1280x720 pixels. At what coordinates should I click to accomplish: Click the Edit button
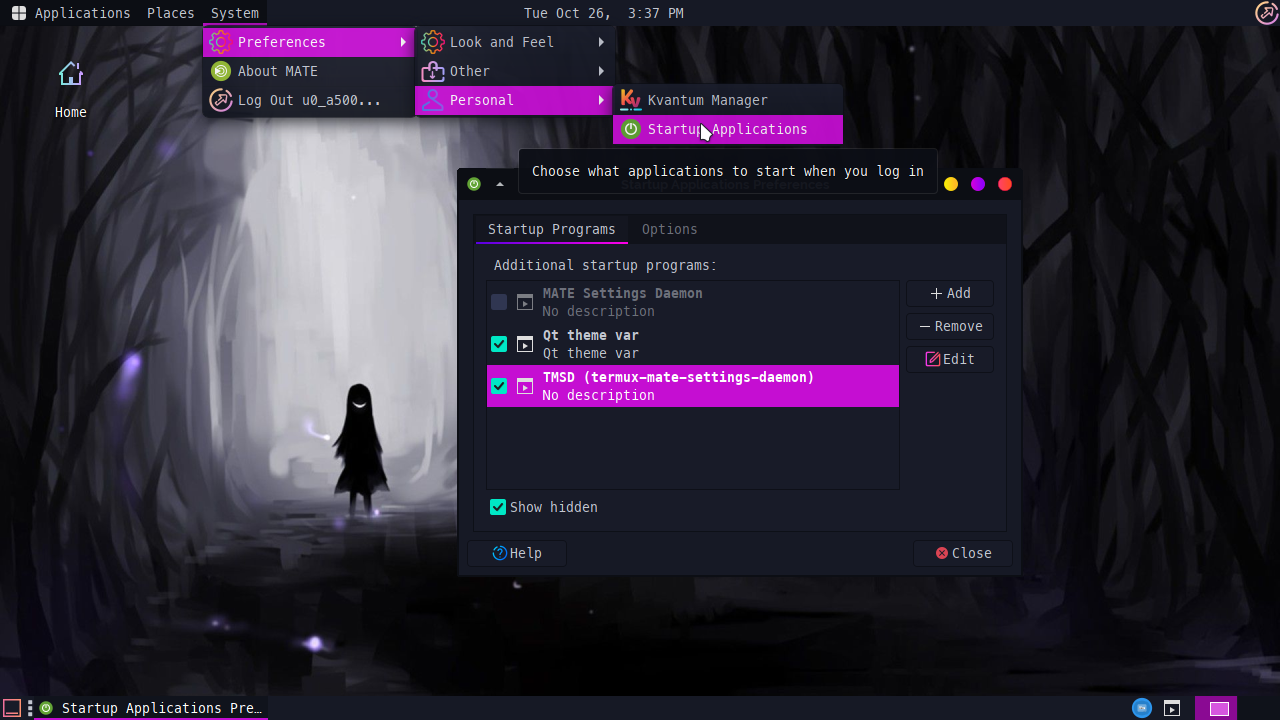pyautogui.click(x=950, y=359)
